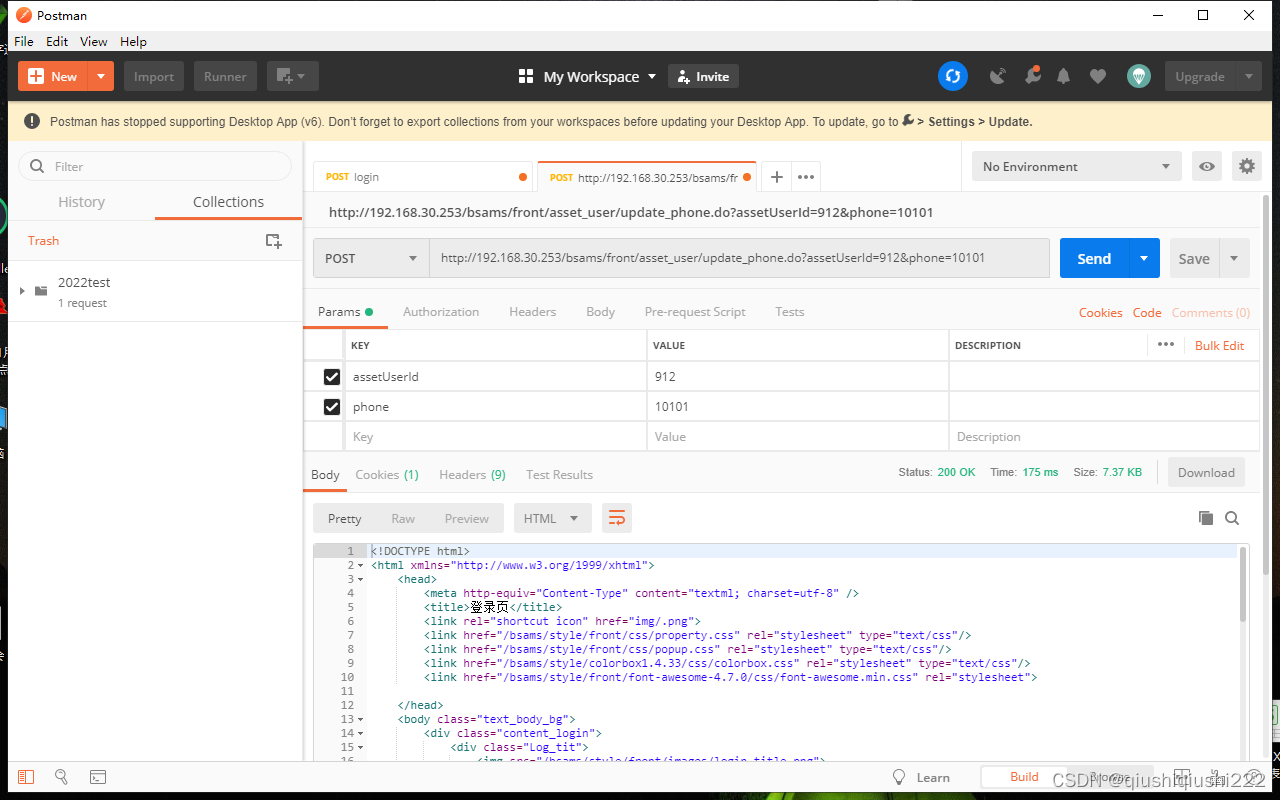Switch to the Collections tab
This screenshot has width=1280, height=800.
tap(228, 201)
